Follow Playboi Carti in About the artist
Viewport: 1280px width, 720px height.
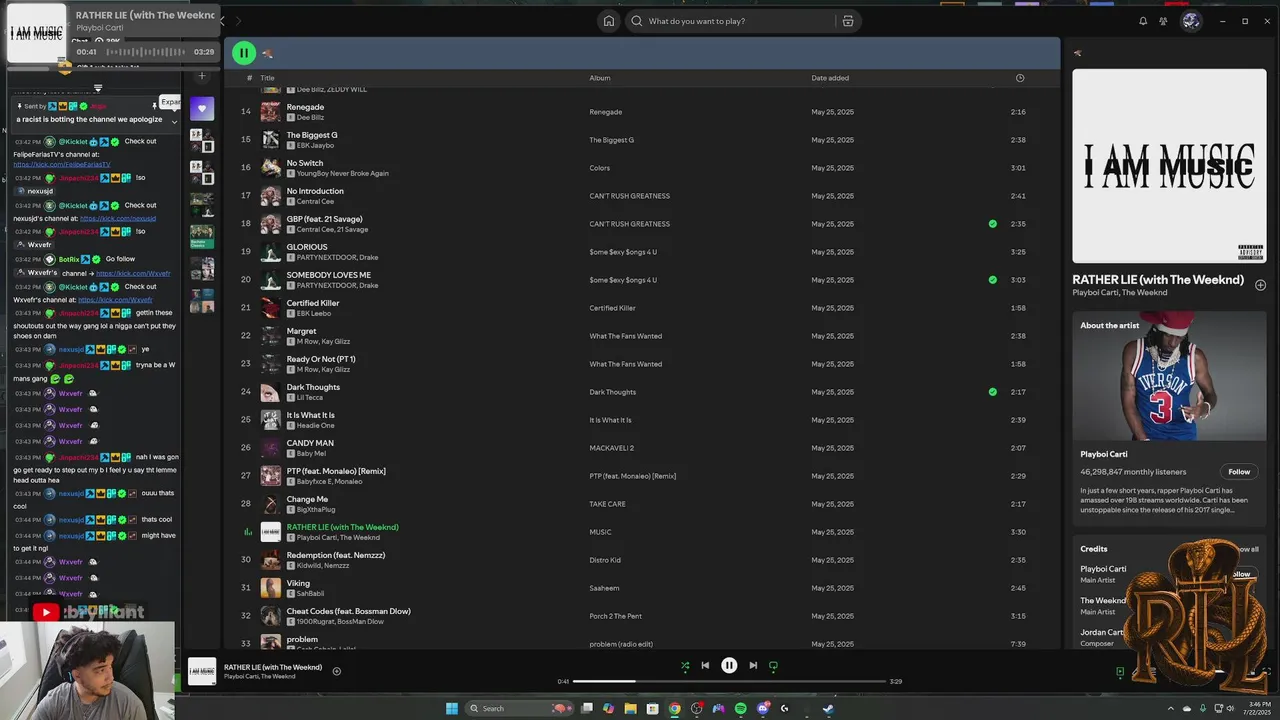coord(1239,472)
